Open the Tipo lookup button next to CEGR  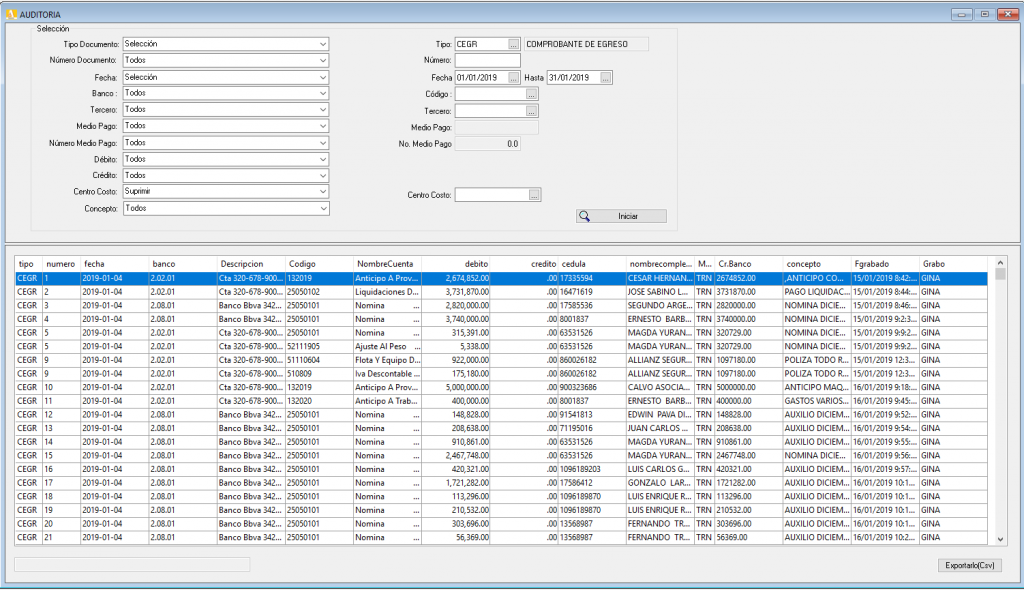coord(514,44)
